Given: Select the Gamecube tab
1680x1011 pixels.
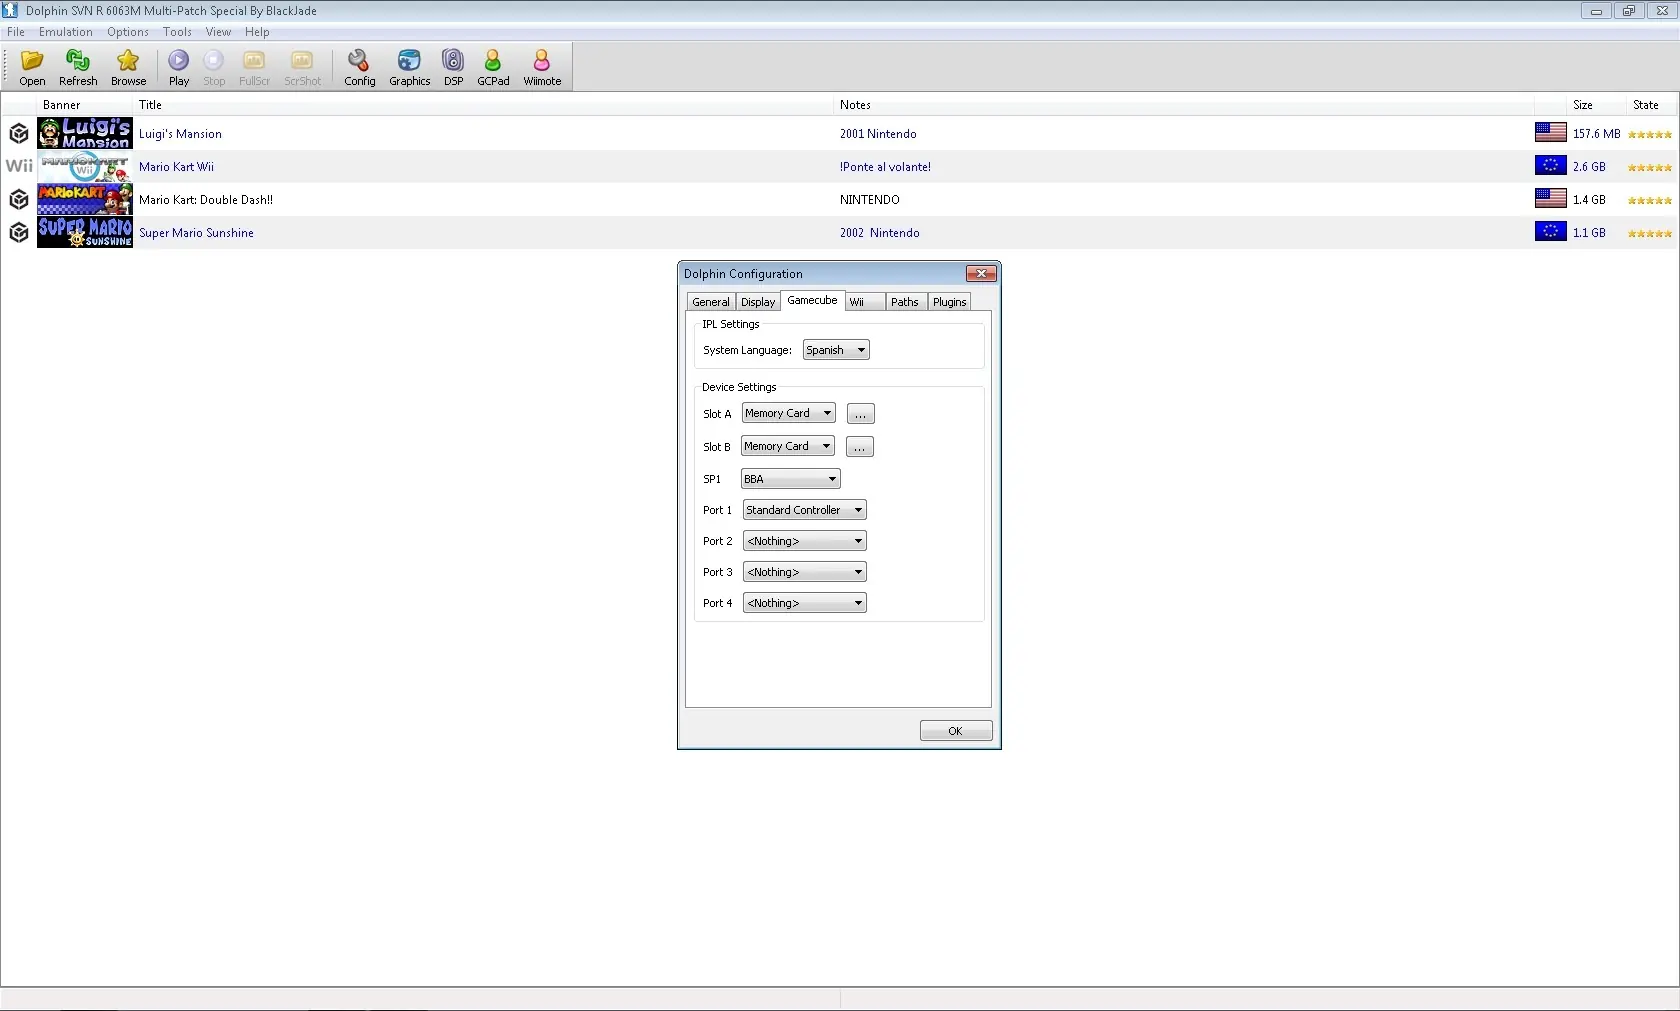Looking at the screenshot, I should click(812, 300).
